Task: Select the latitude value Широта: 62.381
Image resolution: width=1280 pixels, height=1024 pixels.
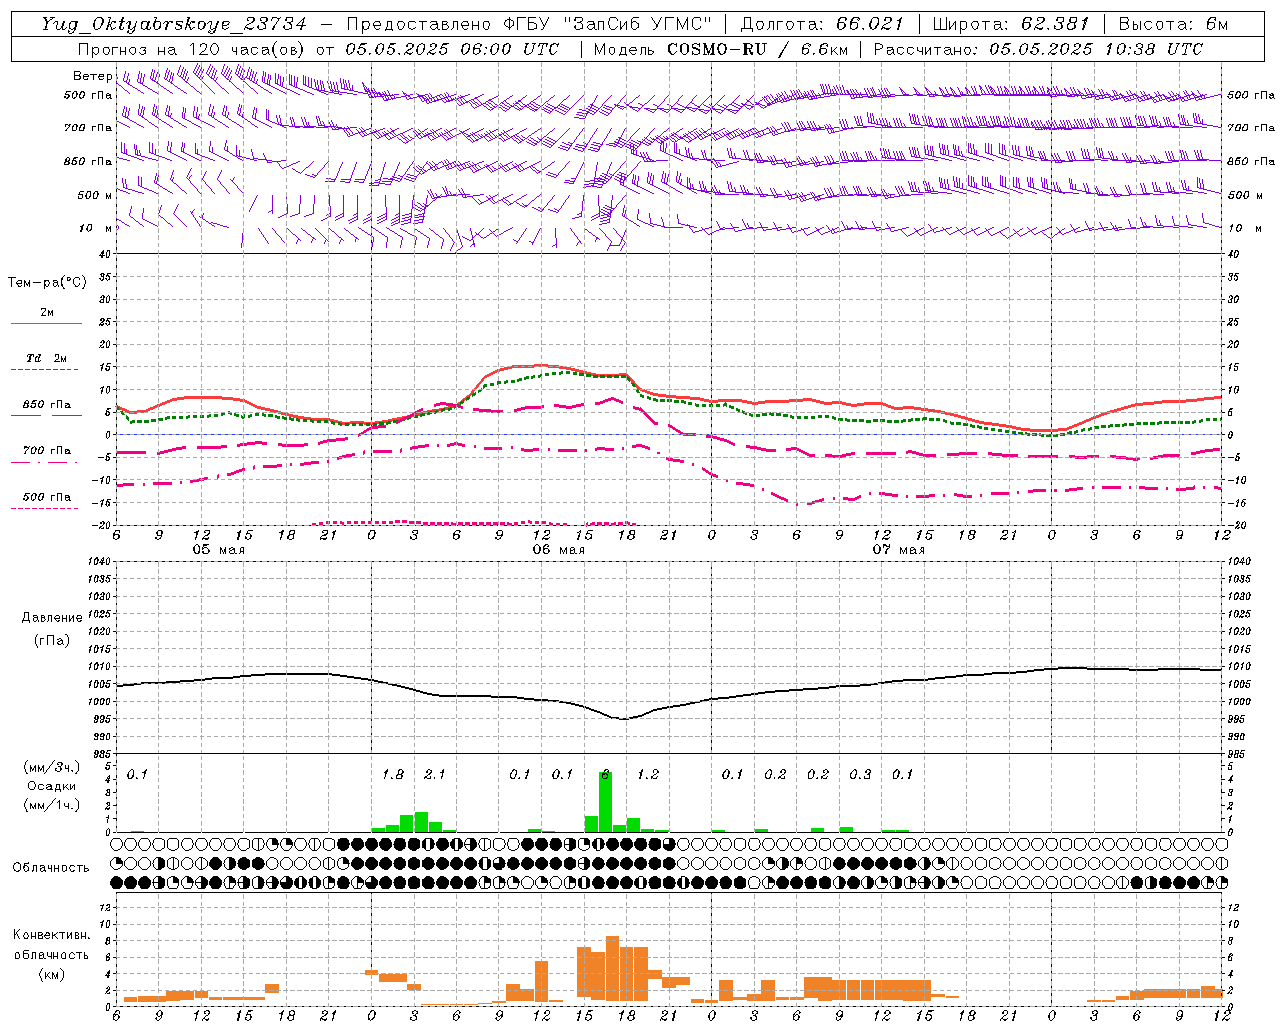Action: click(1010, 24)
